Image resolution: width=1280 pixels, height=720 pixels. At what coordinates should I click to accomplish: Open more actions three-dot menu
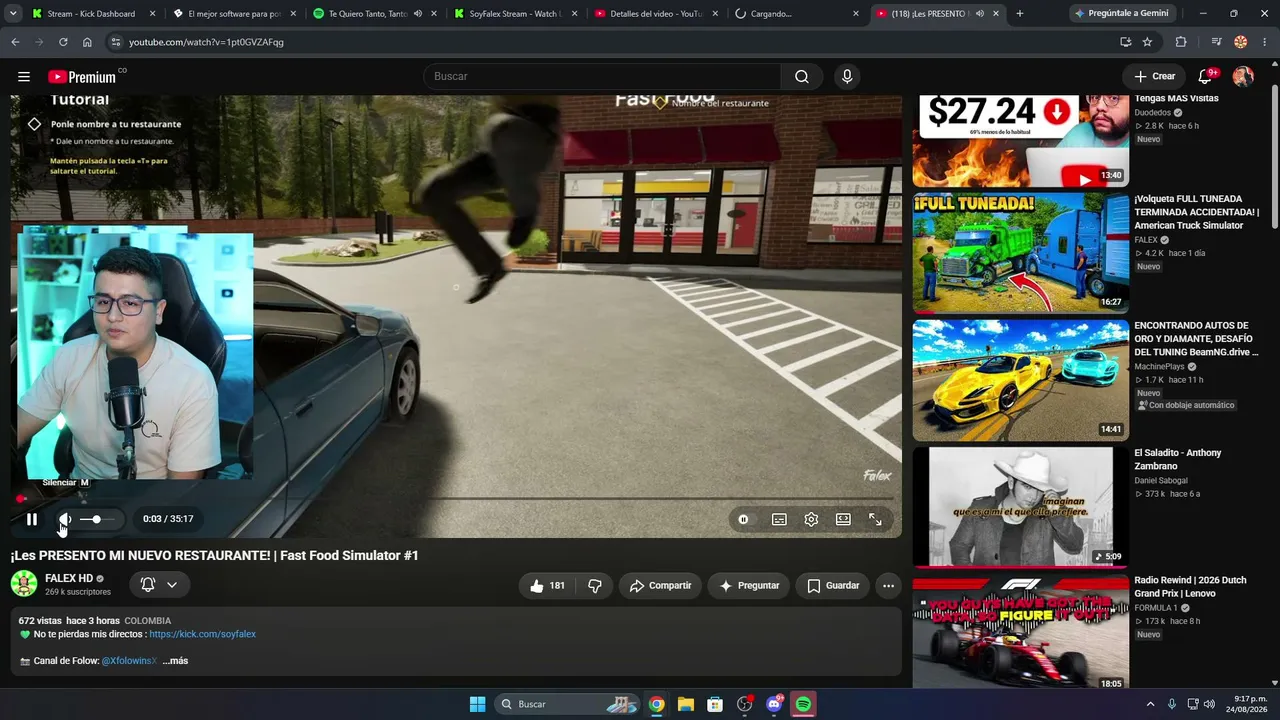pos(888,586)
